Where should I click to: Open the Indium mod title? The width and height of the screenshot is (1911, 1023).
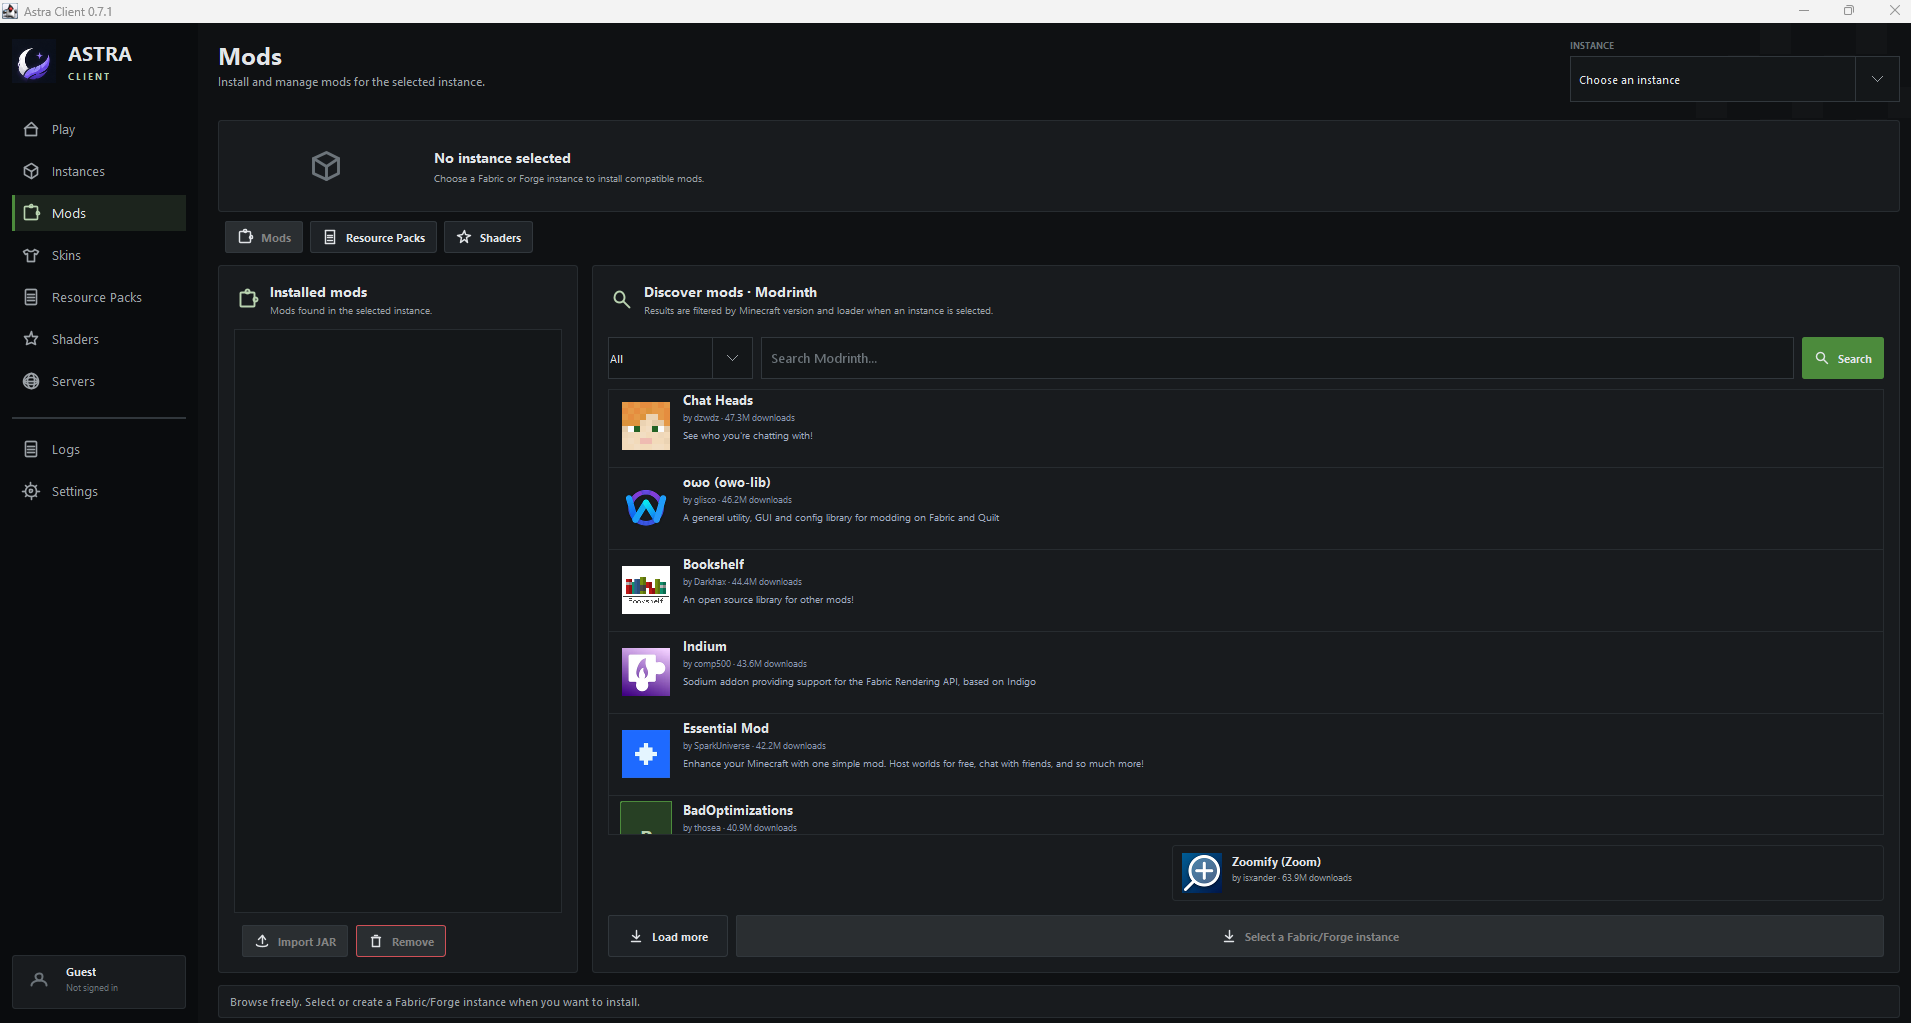point(705,646)
